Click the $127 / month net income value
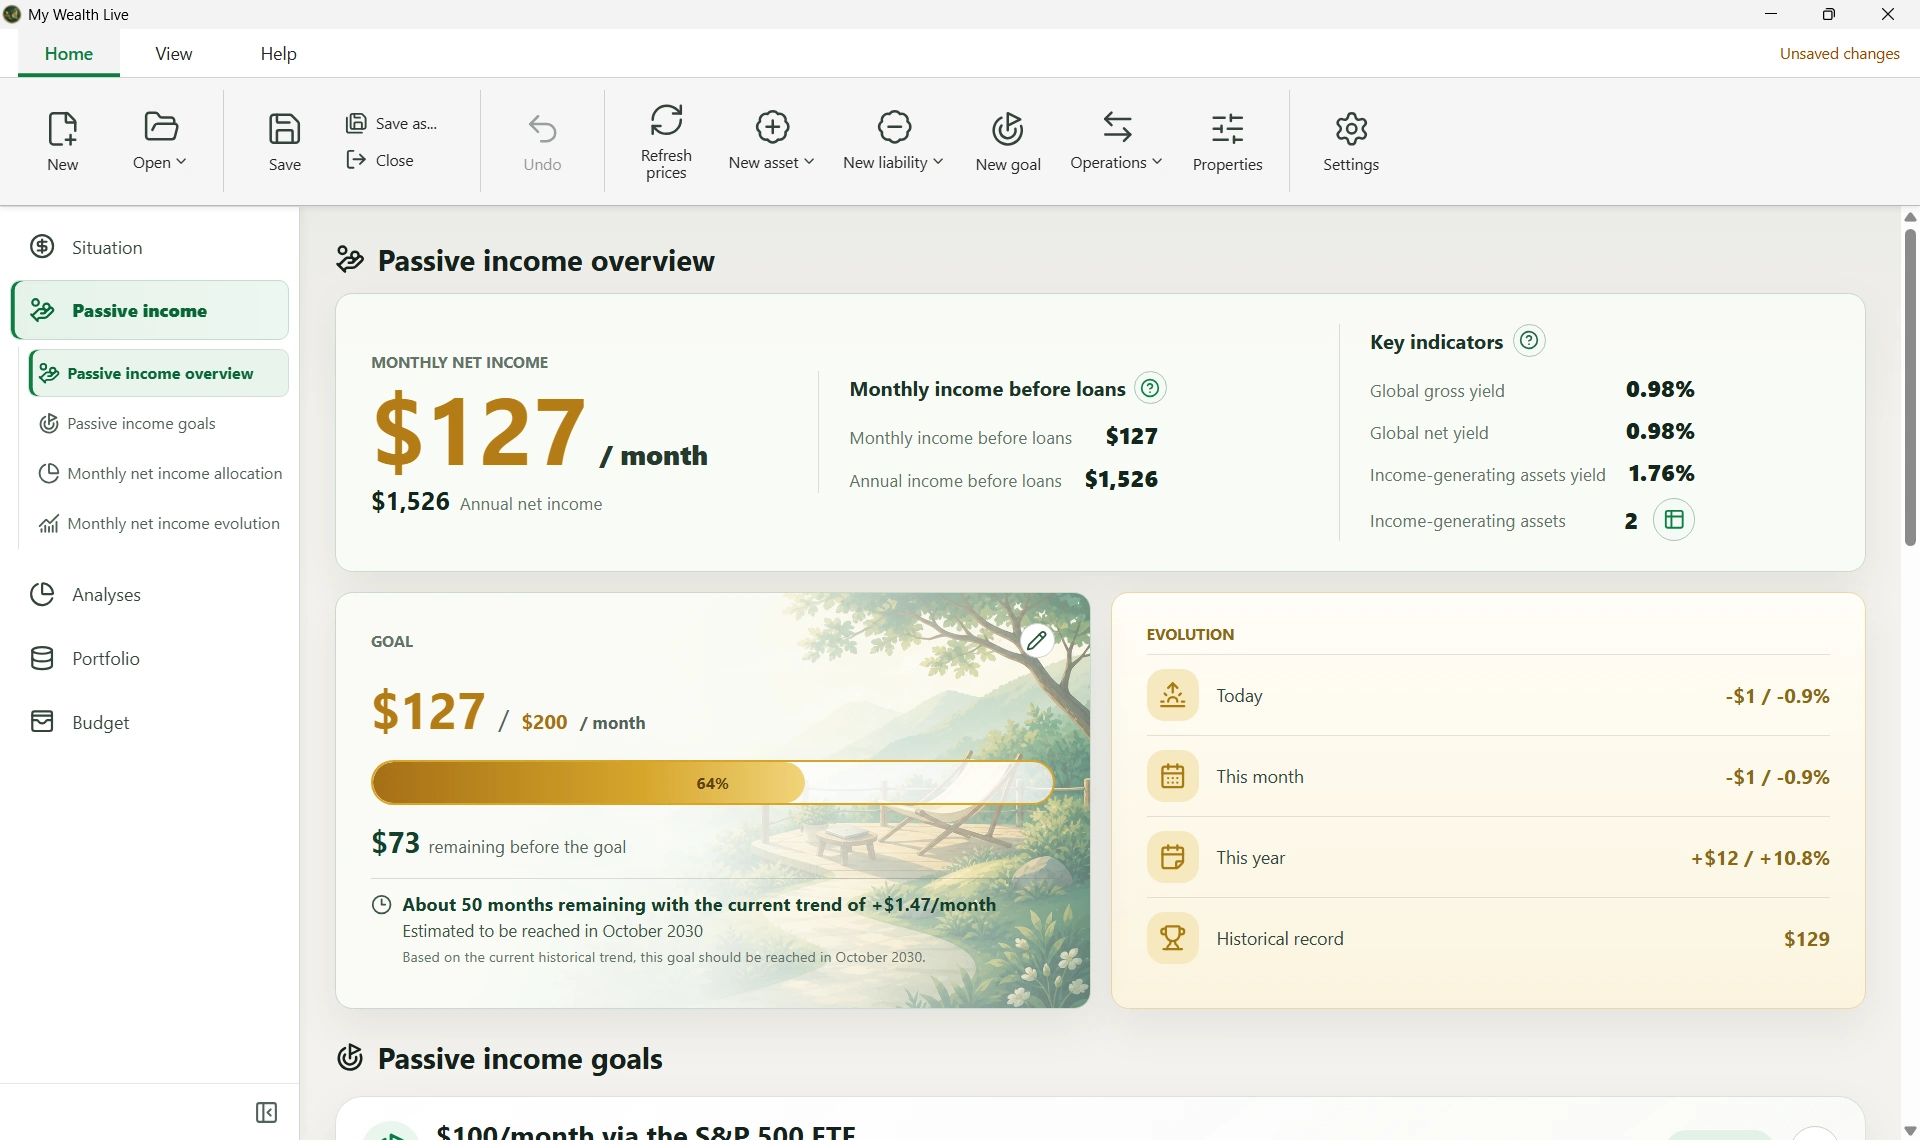Viewport: 1920px width, 1140px height. tap(540, 432)
